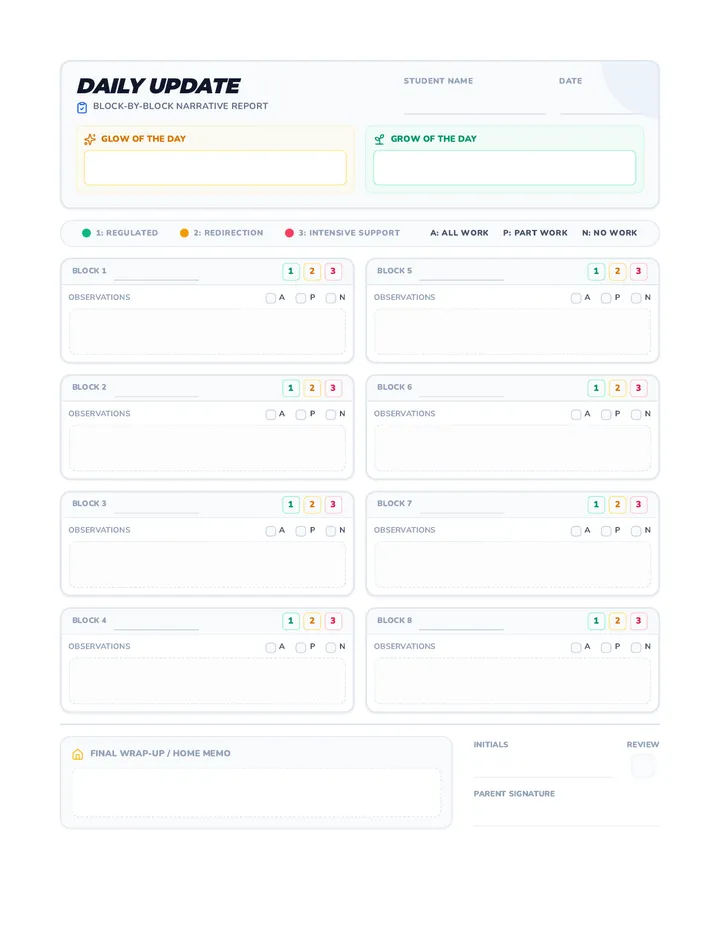720x932 pixels.
Task: Check the A box in Block 5
Action: 576,298
